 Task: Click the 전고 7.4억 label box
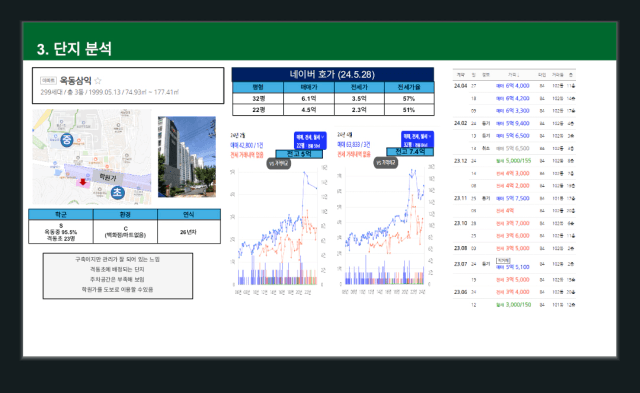(x=410, y=151)
